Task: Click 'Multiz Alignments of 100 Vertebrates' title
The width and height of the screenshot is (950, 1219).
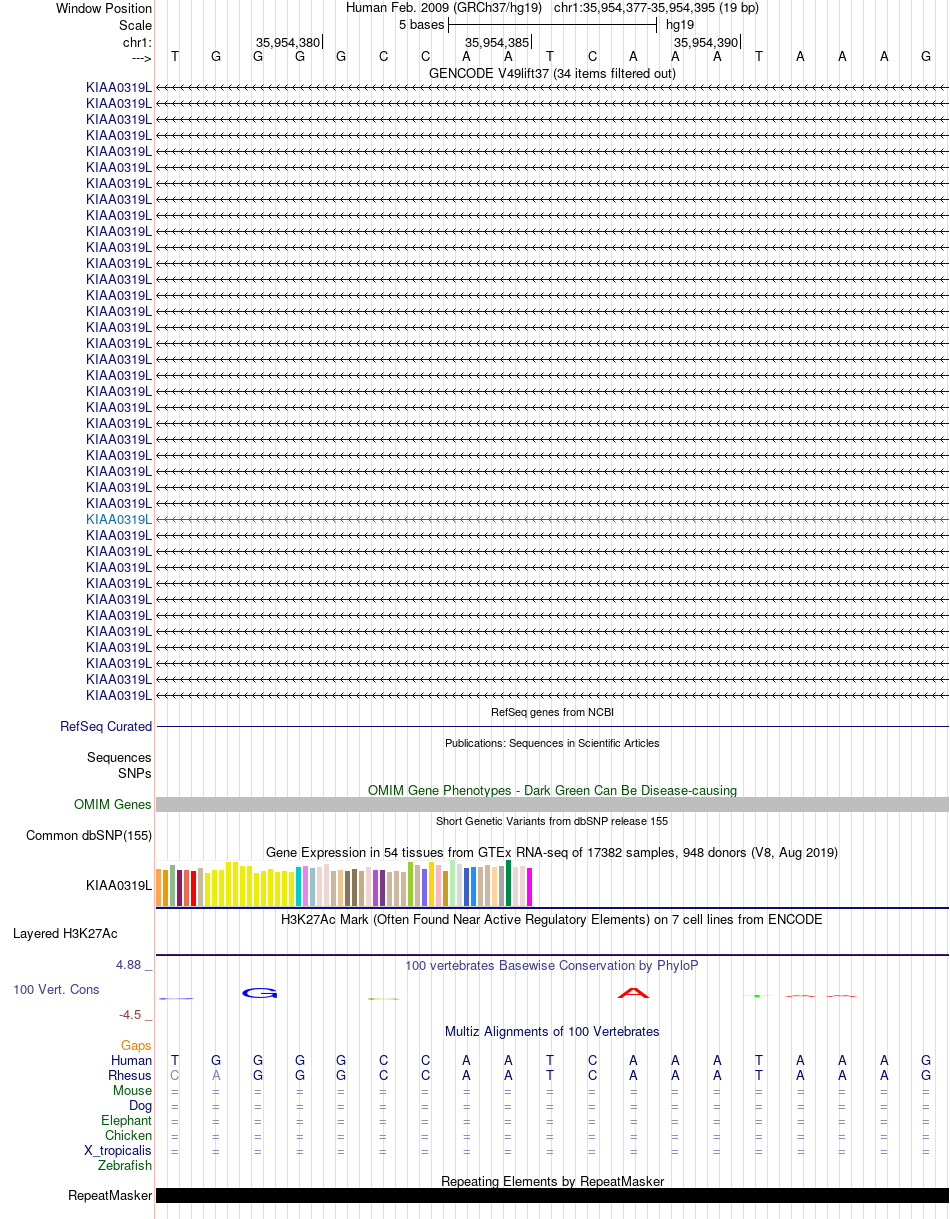Action: click(552, 1032)
